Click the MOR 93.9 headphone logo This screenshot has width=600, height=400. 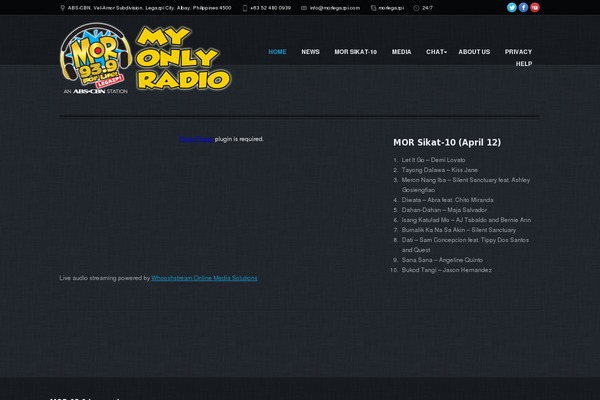click(96, 55)
